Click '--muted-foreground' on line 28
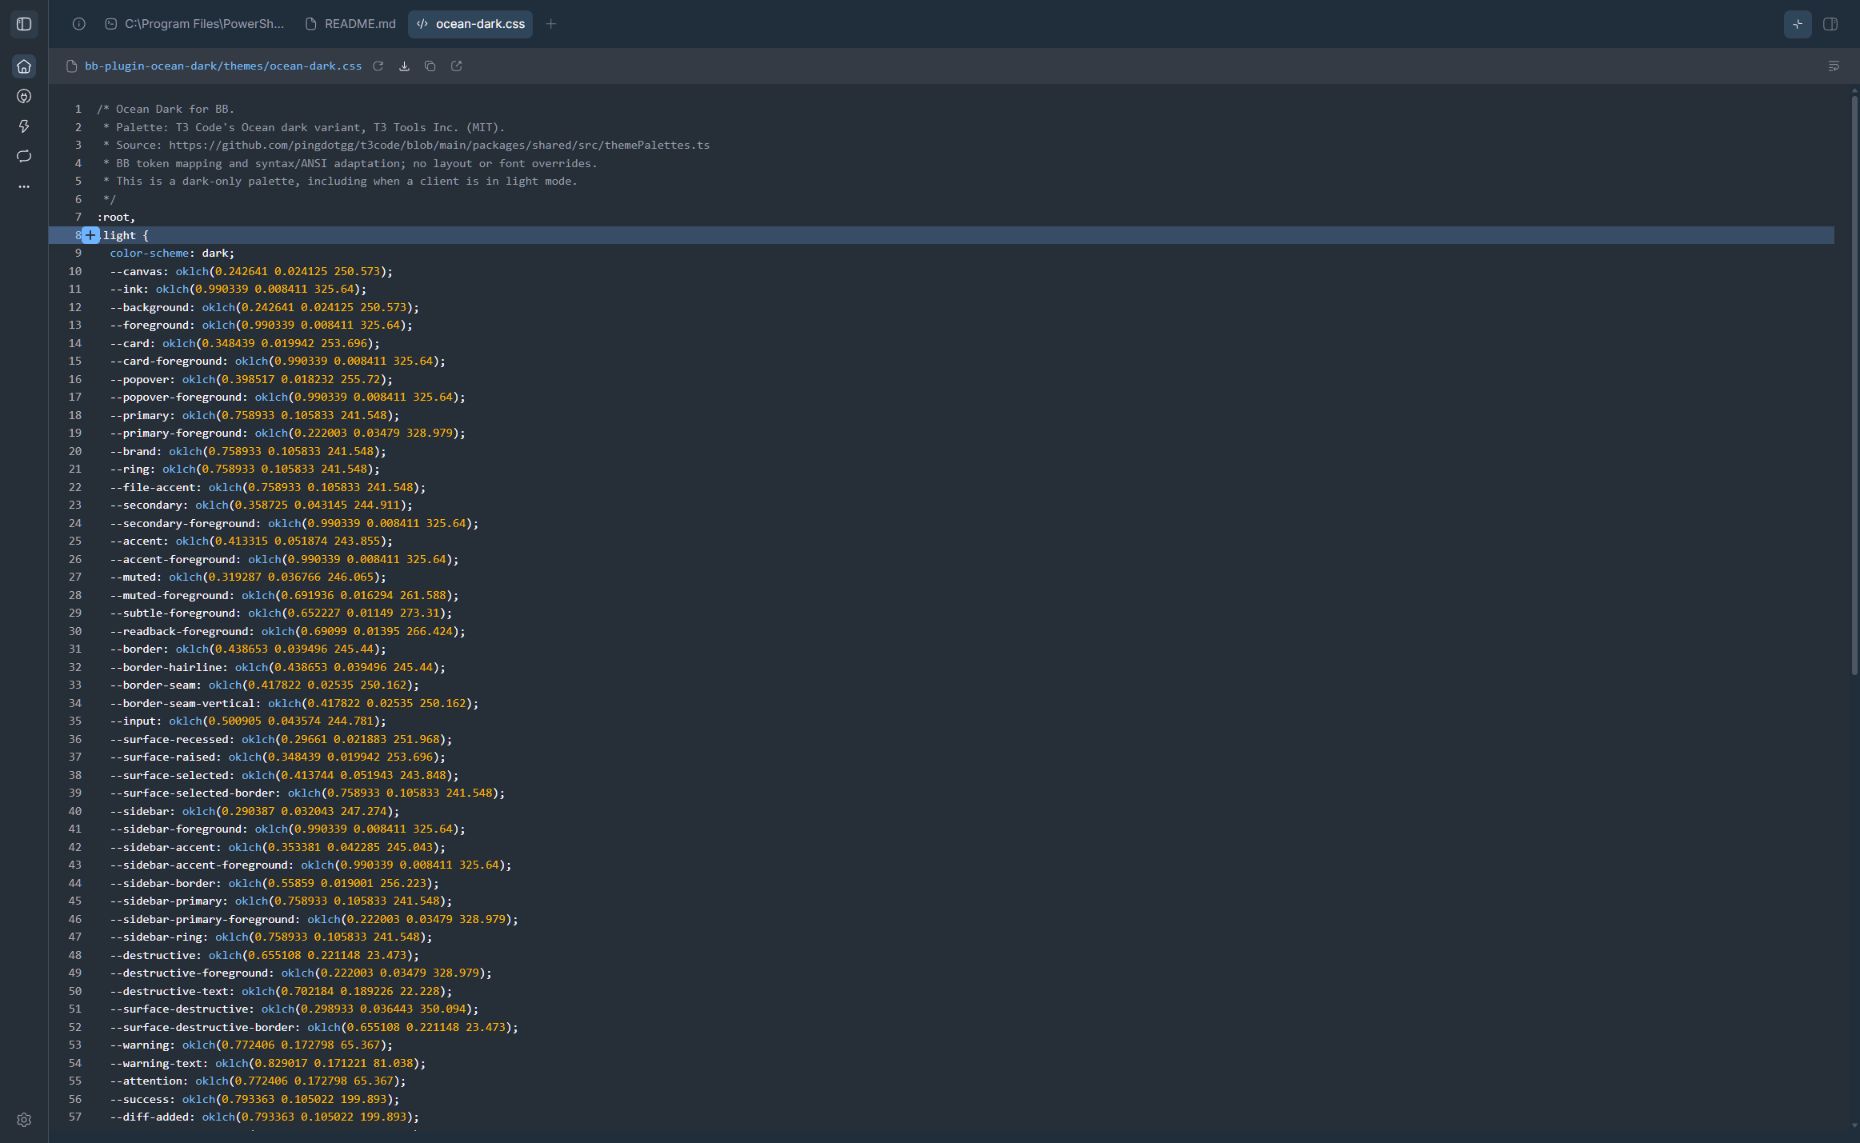Viewport: 1860px width, 1143px height. click(172, 595)
